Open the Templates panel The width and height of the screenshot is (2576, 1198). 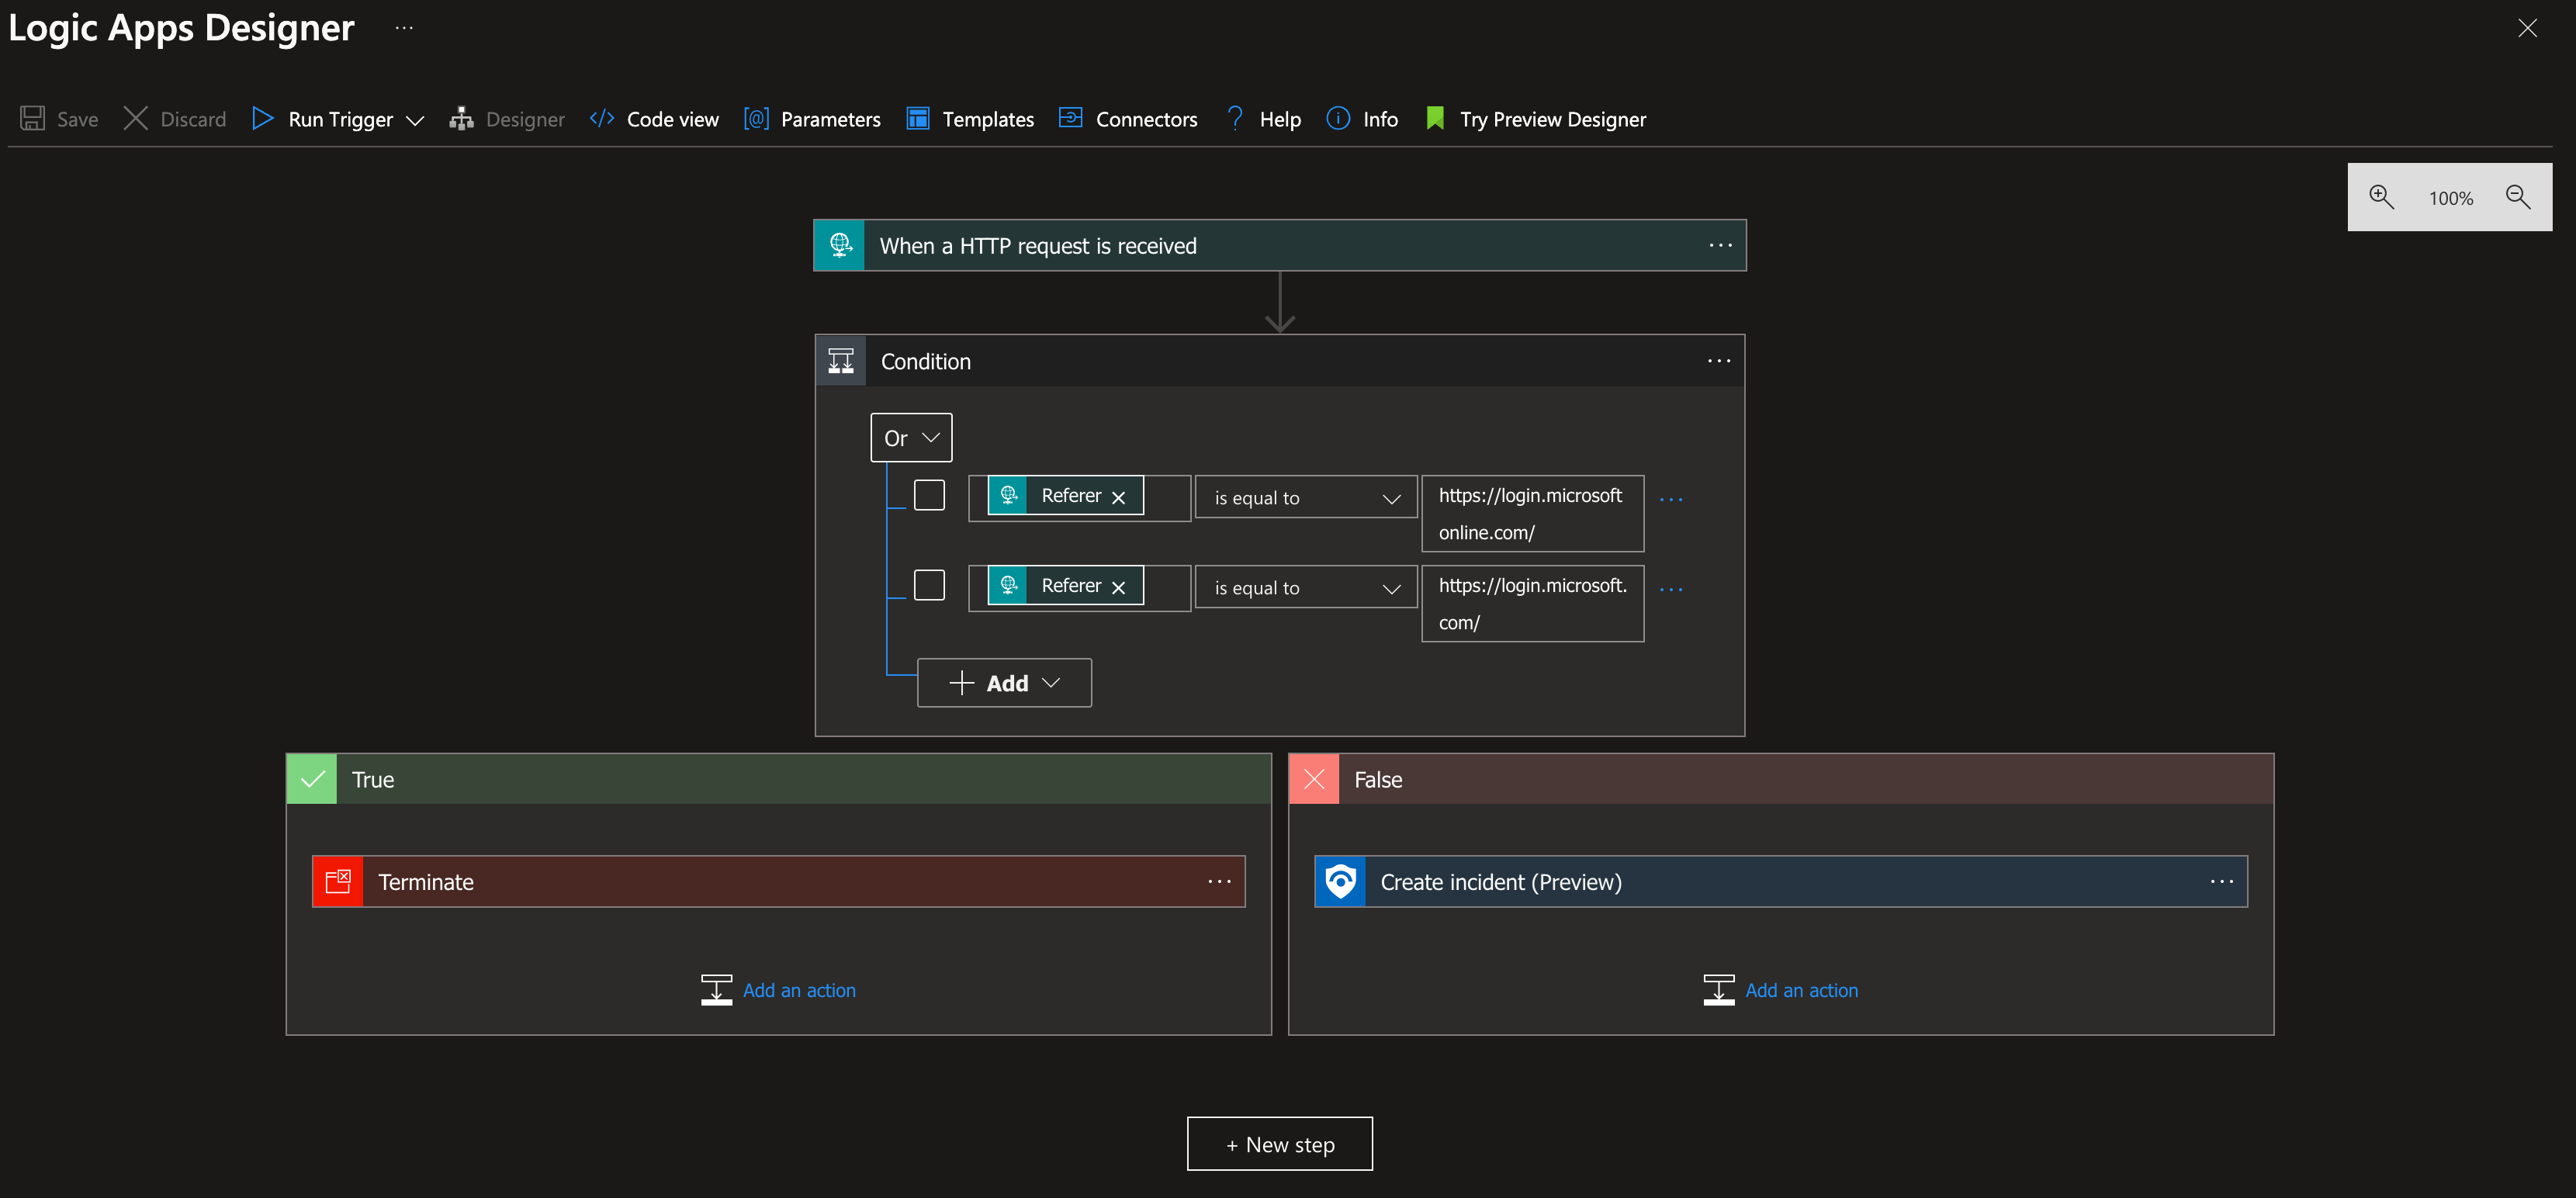[x=917, y=118]
